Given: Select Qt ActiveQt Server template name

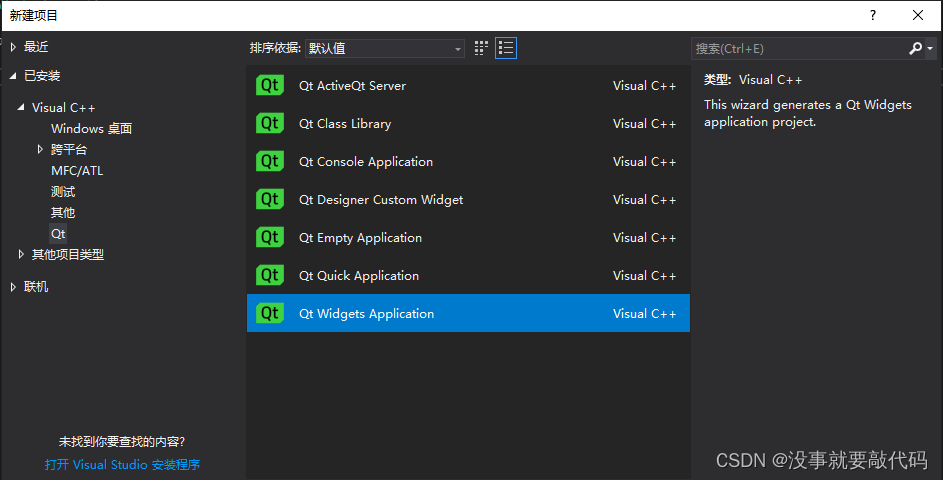Looking at the screenshot, I should [x=352, y=85].
